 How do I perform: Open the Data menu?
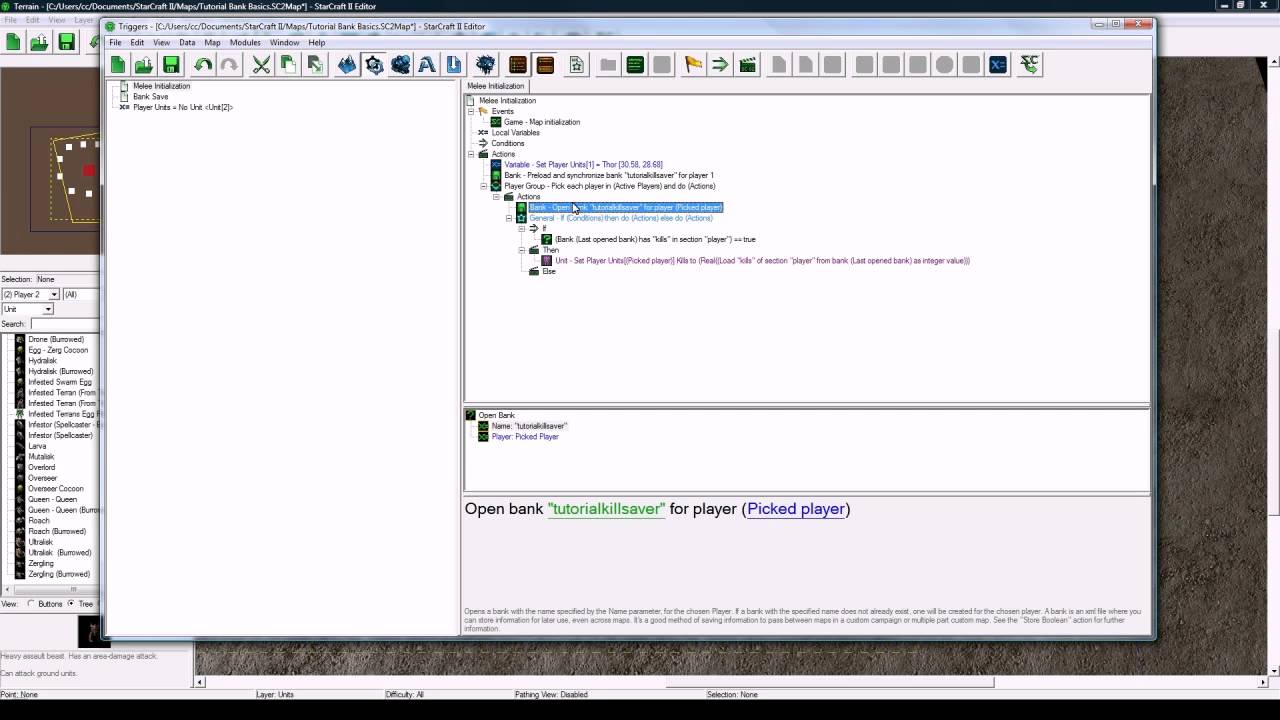[x=187, y=43]
